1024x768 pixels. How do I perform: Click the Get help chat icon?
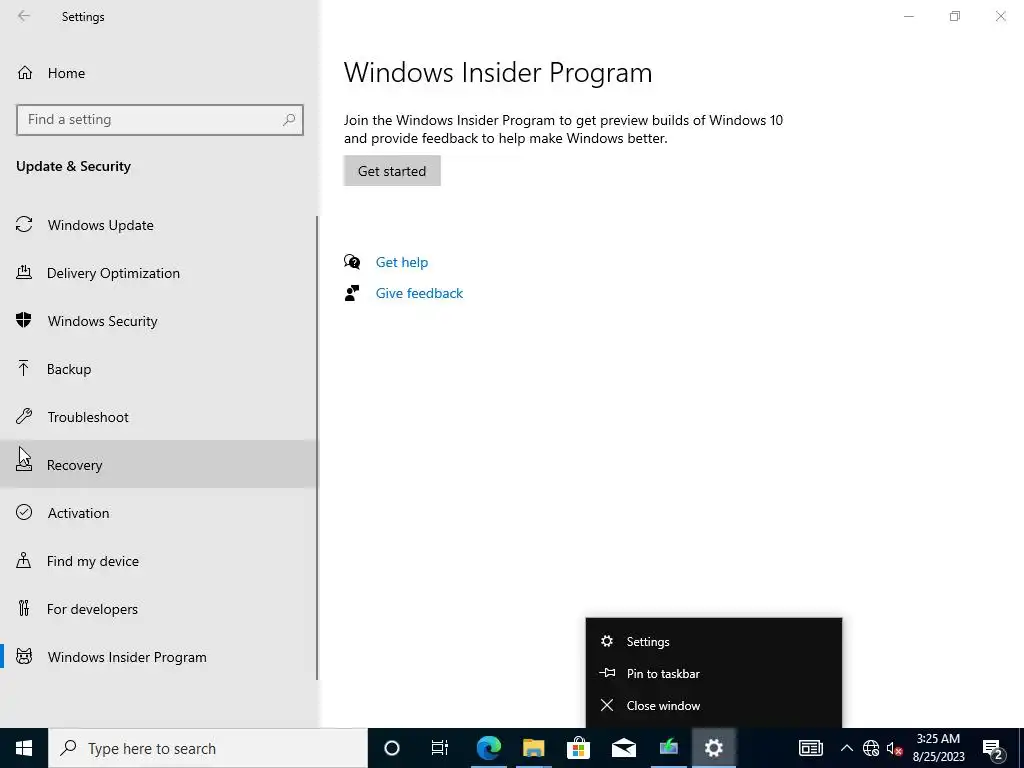pos(352,262)
